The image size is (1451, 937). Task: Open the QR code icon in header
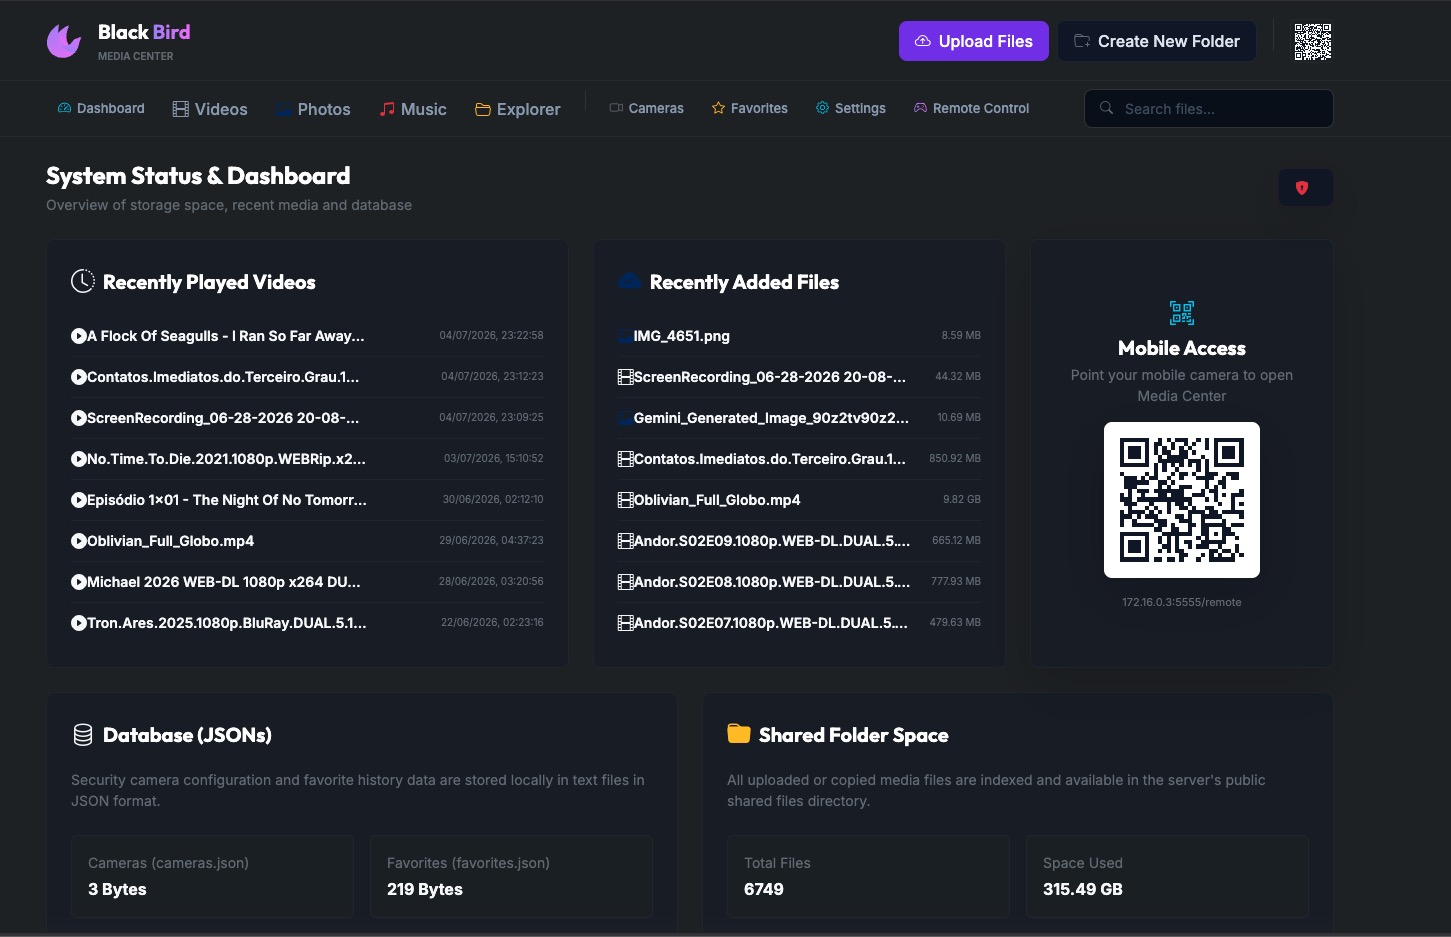click(x=1312, y=42)
